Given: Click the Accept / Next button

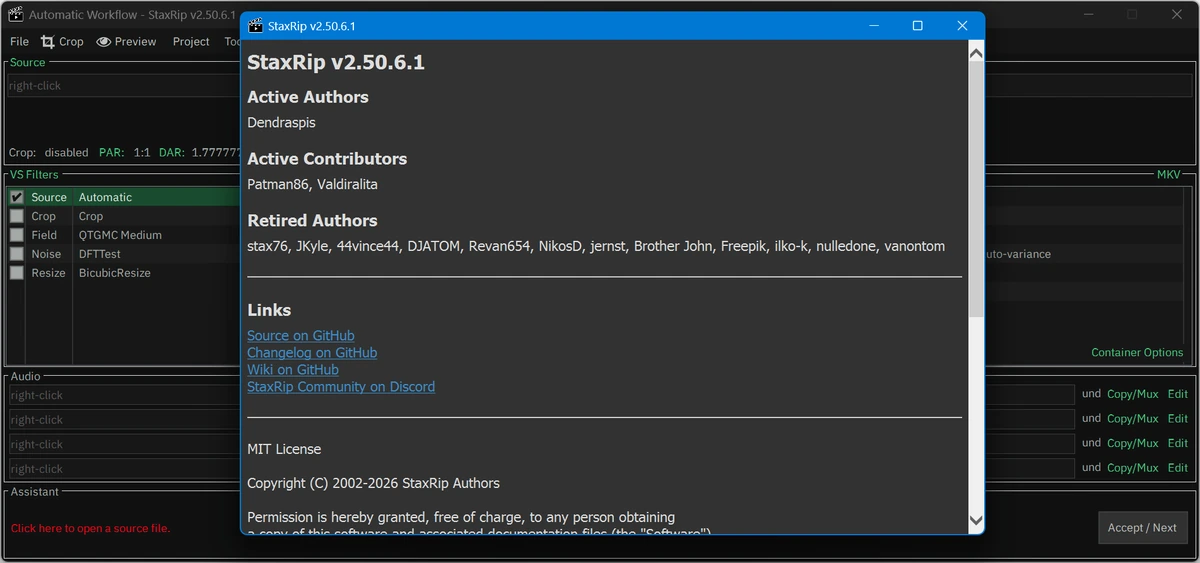Looking at the screenshot, I should (1142, 527).
